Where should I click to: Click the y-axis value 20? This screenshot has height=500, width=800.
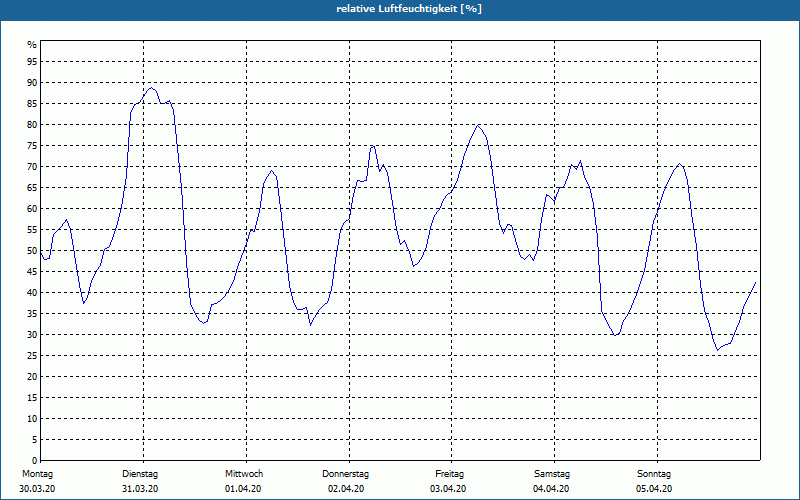(32, 377)
